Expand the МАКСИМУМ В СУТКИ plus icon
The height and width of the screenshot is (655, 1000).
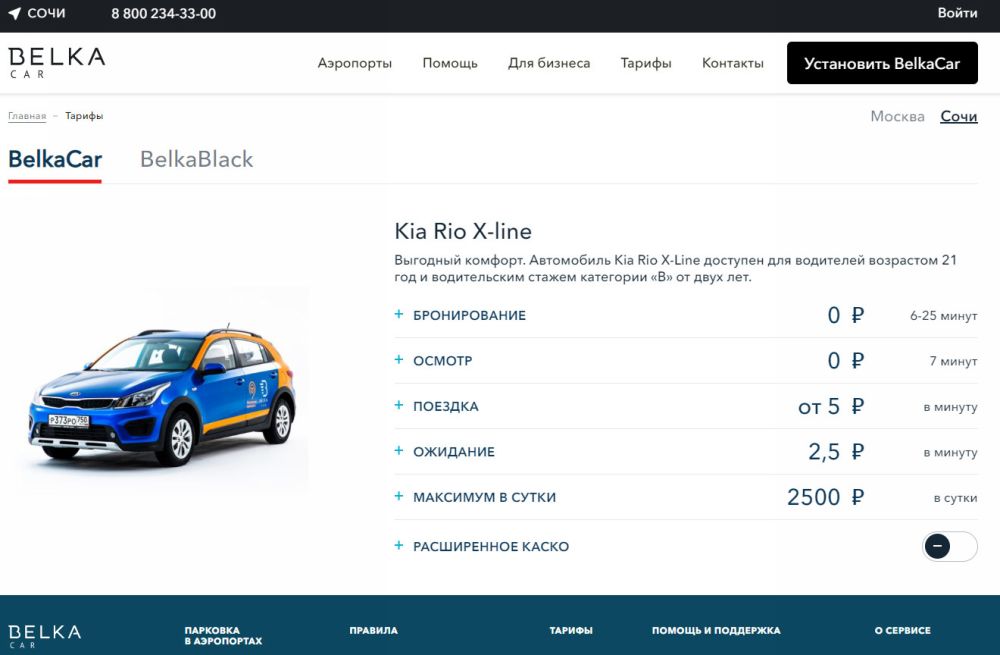pyautogui.click(x=399, y=496)
